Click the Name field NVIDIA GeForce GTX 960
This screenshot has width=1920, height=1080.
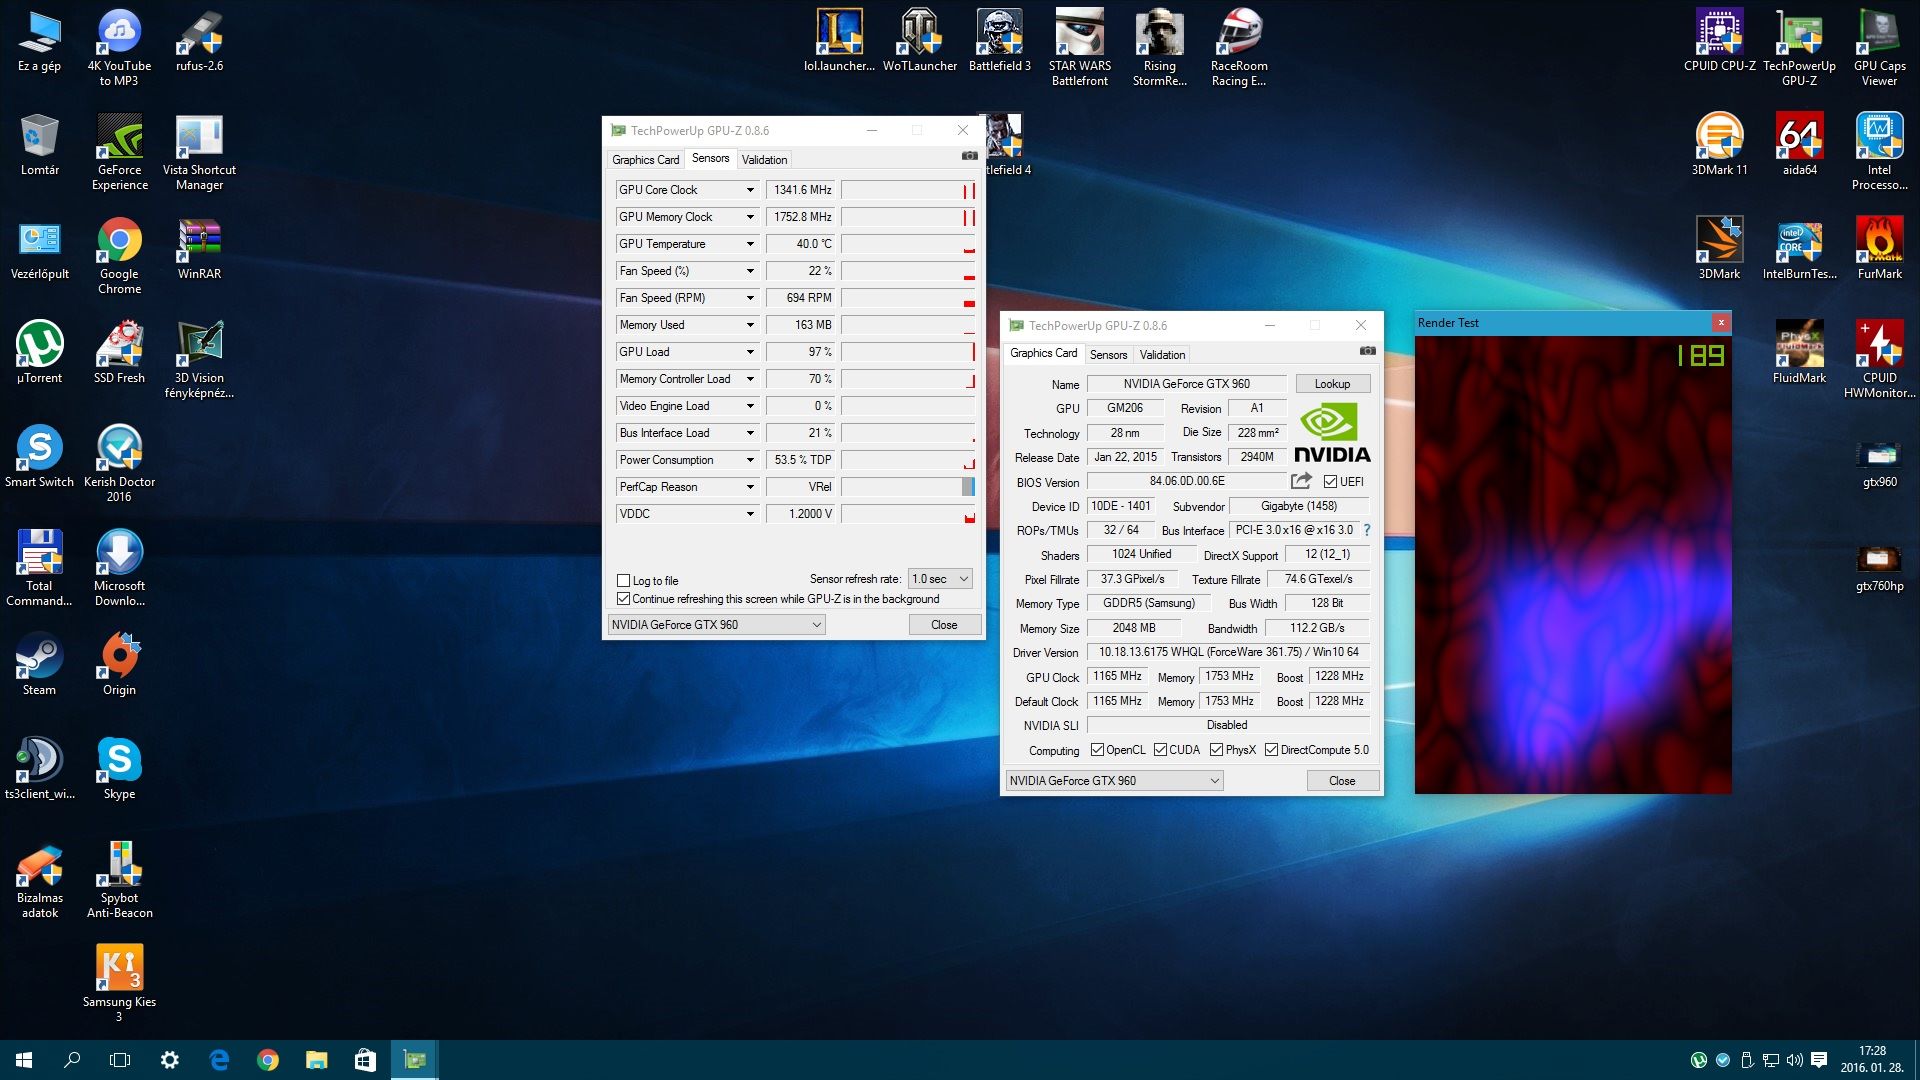click(1186, 384)
